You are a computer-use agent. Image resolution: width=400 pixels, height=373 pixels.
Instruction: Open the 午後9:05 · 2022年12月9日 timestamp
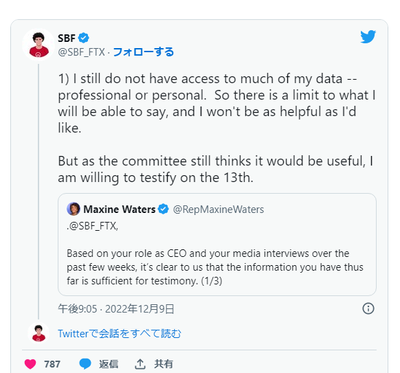116,309
